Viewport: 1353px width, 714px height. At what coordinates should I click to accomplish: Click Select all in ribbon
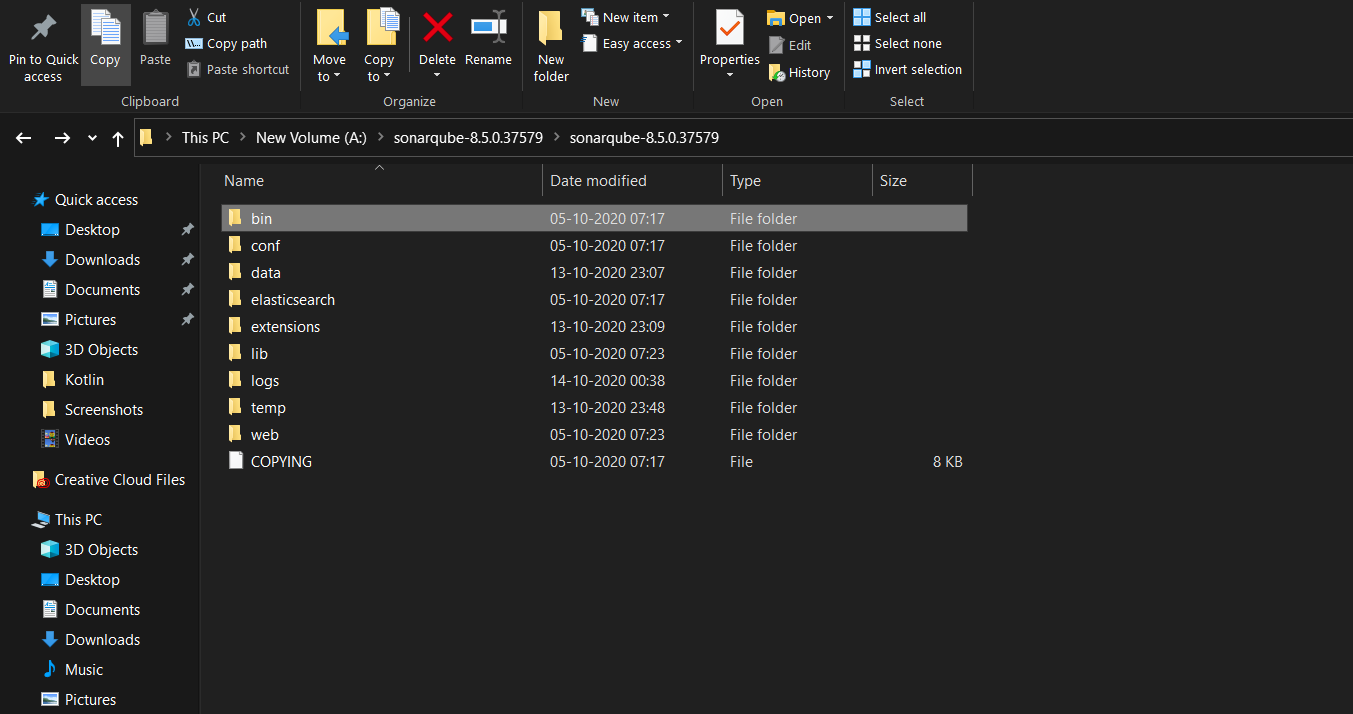pos(890,17)
